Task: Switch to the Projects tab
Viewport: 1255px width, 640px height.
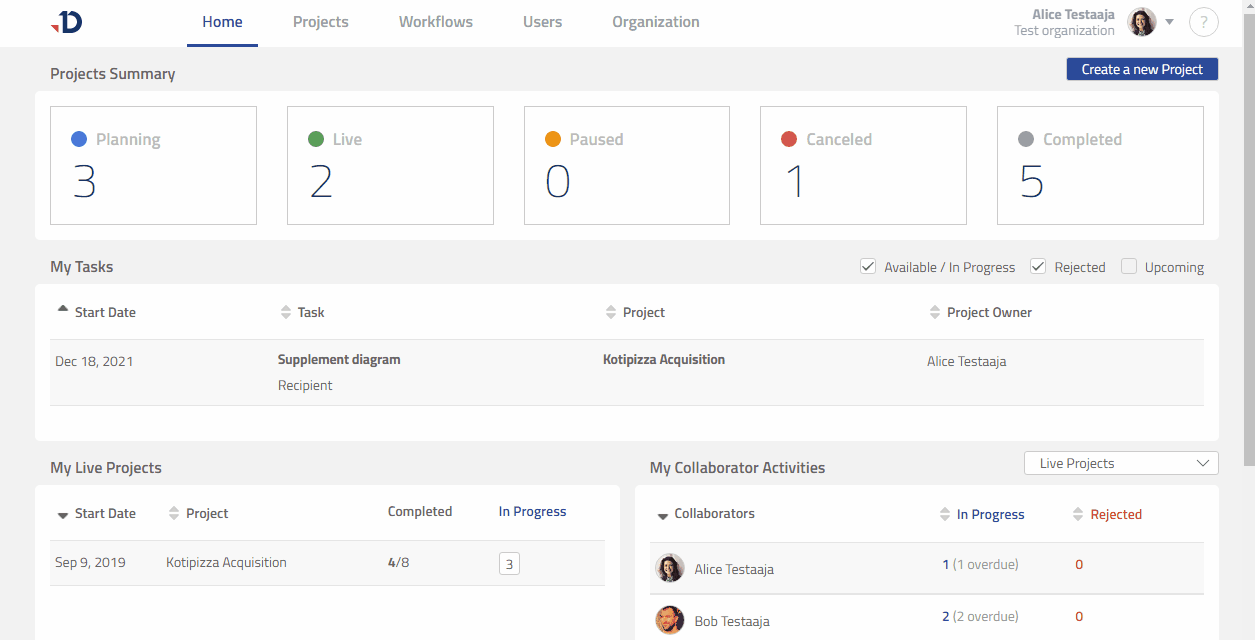Action: pyautogui.click(x=320, y=22)
